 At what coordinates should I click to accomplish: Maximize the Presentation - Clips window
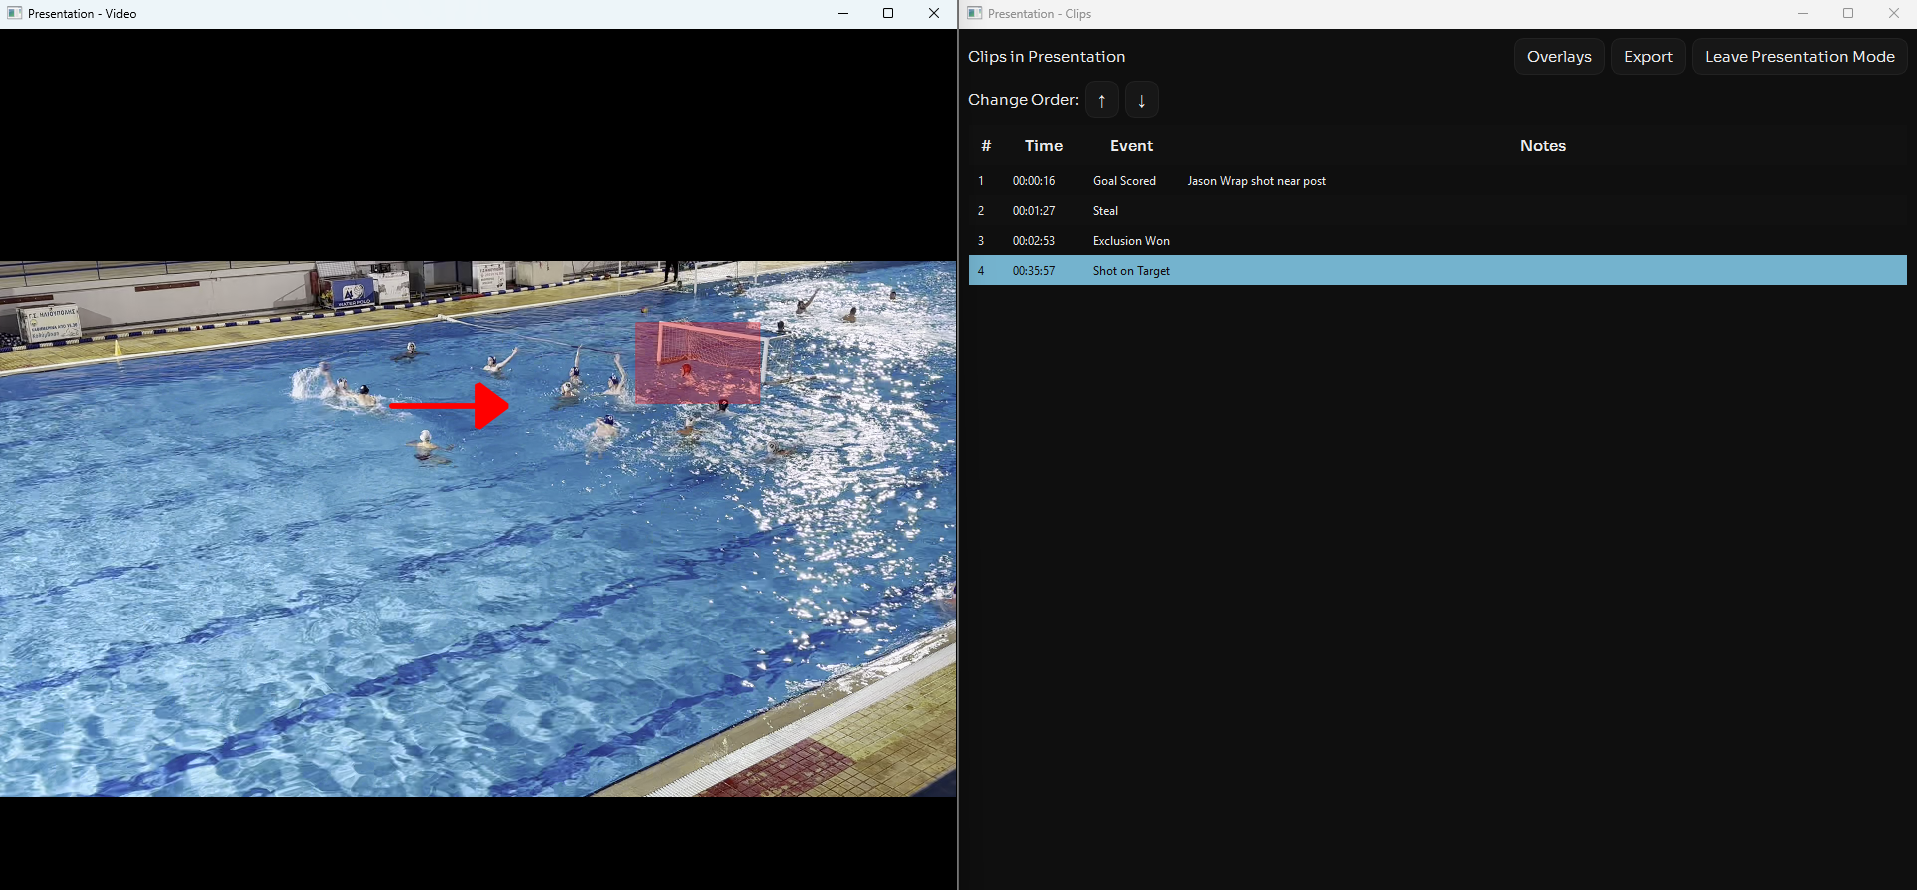[x=1848, y=13]
